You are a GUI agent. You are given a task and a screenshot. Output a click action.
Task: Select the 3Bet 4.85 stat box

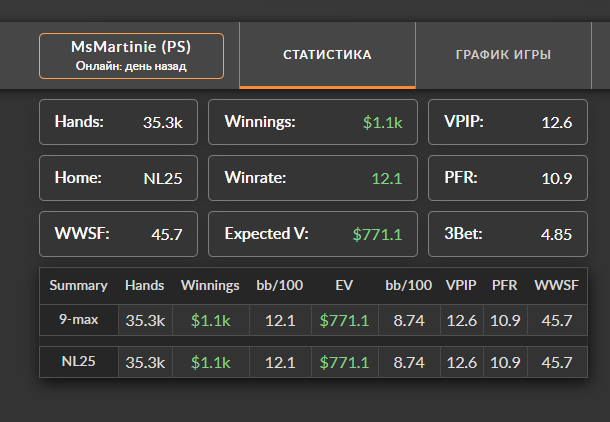tap(508, 234)
